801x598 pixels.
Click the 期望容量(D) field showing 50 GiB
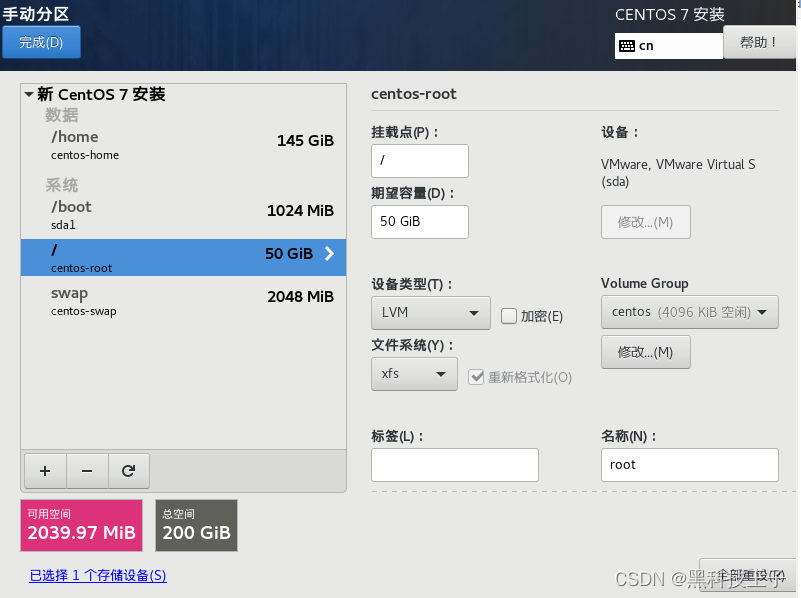point(420,222)
